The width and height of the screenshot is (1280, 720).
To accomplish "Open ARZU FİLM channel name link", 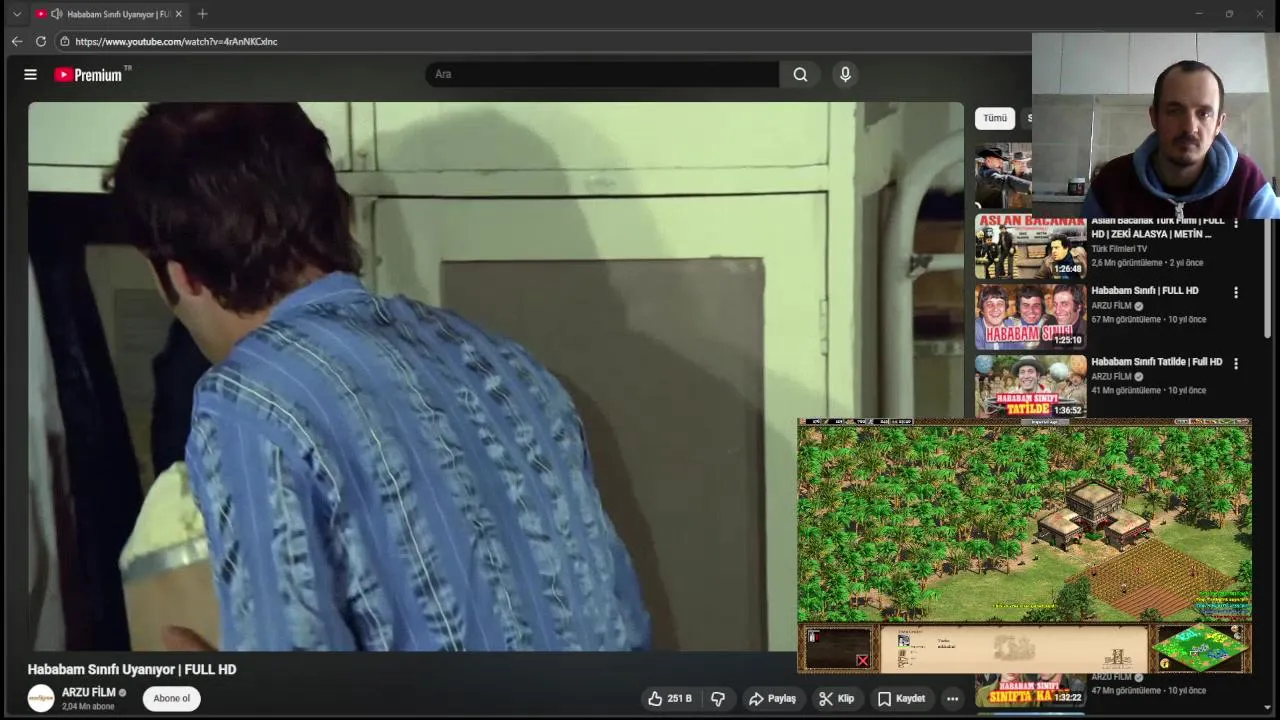I will click(x=89, y=692).
